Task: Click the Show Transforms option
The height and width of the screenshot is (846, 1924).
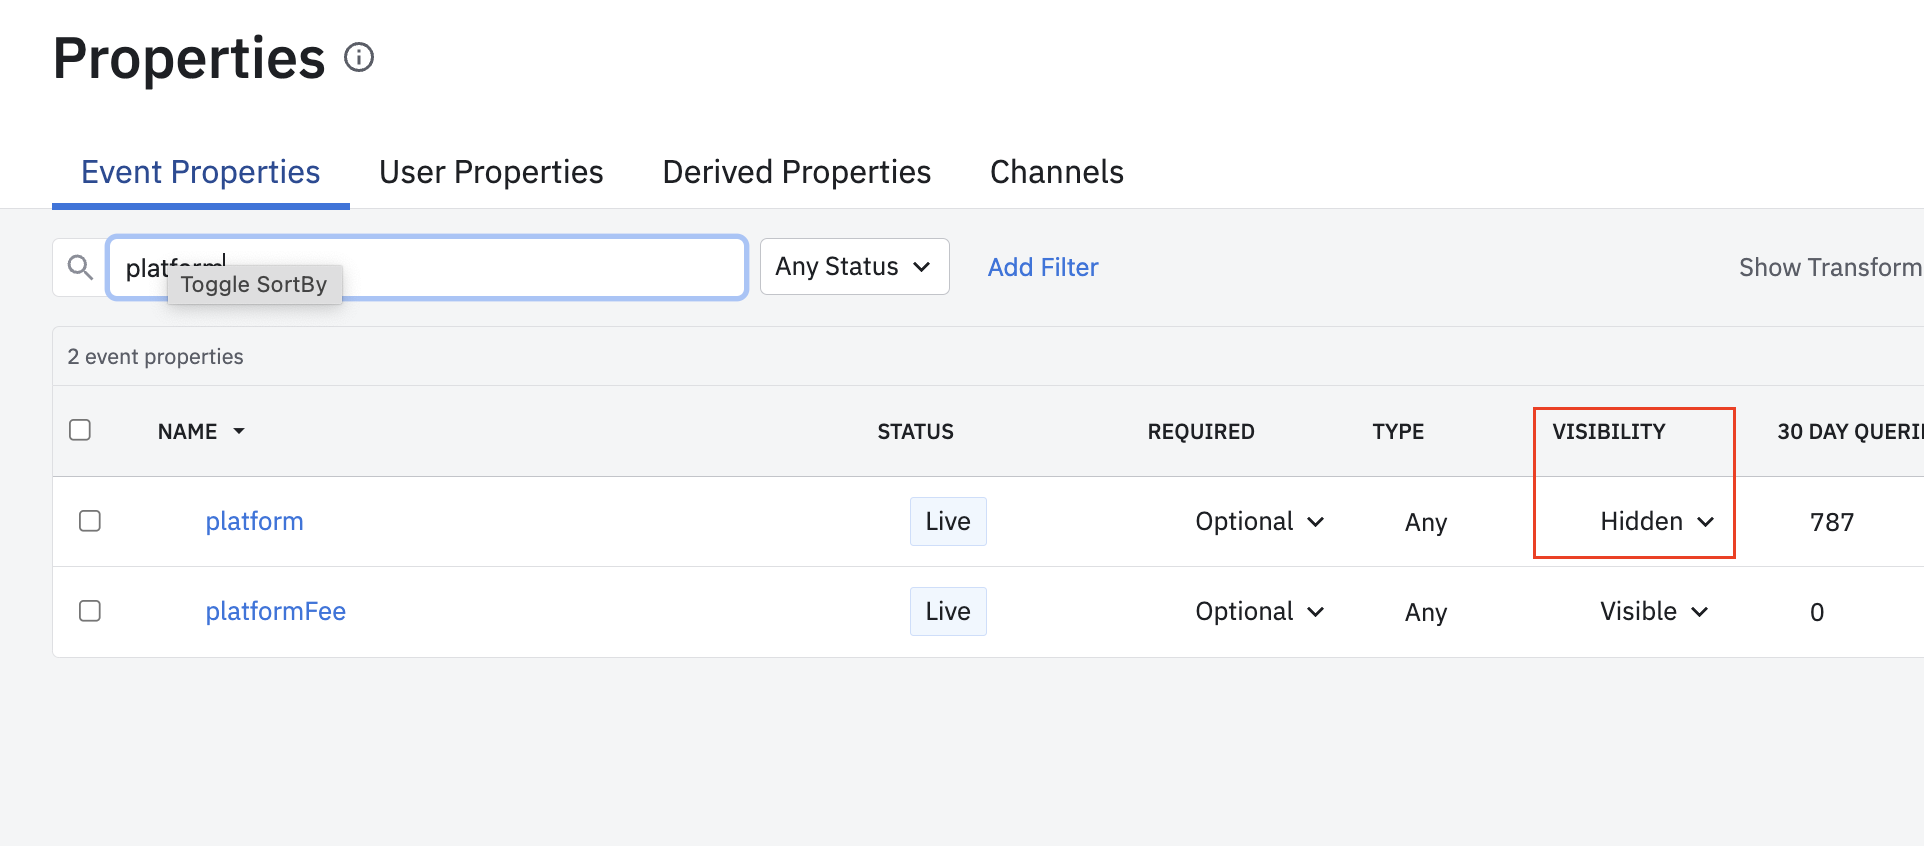Action: pyautogui.click(x=1829, y=267)
